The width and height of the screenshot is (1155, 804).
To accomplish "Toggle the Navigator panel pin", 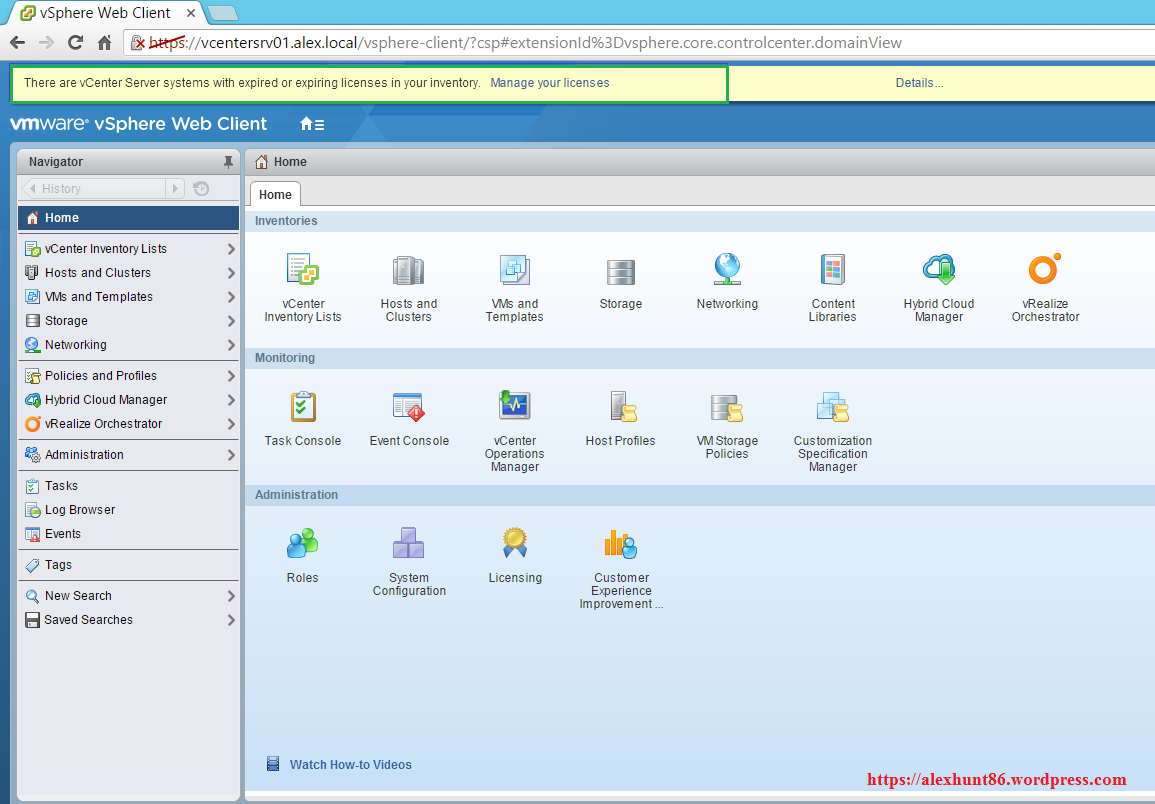I will [228, 162].
